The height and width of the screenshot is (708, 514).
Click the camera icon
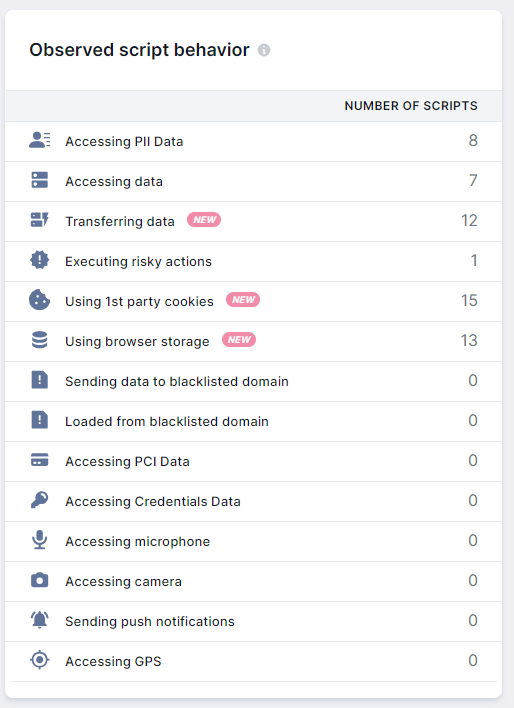tap(40, 580)
